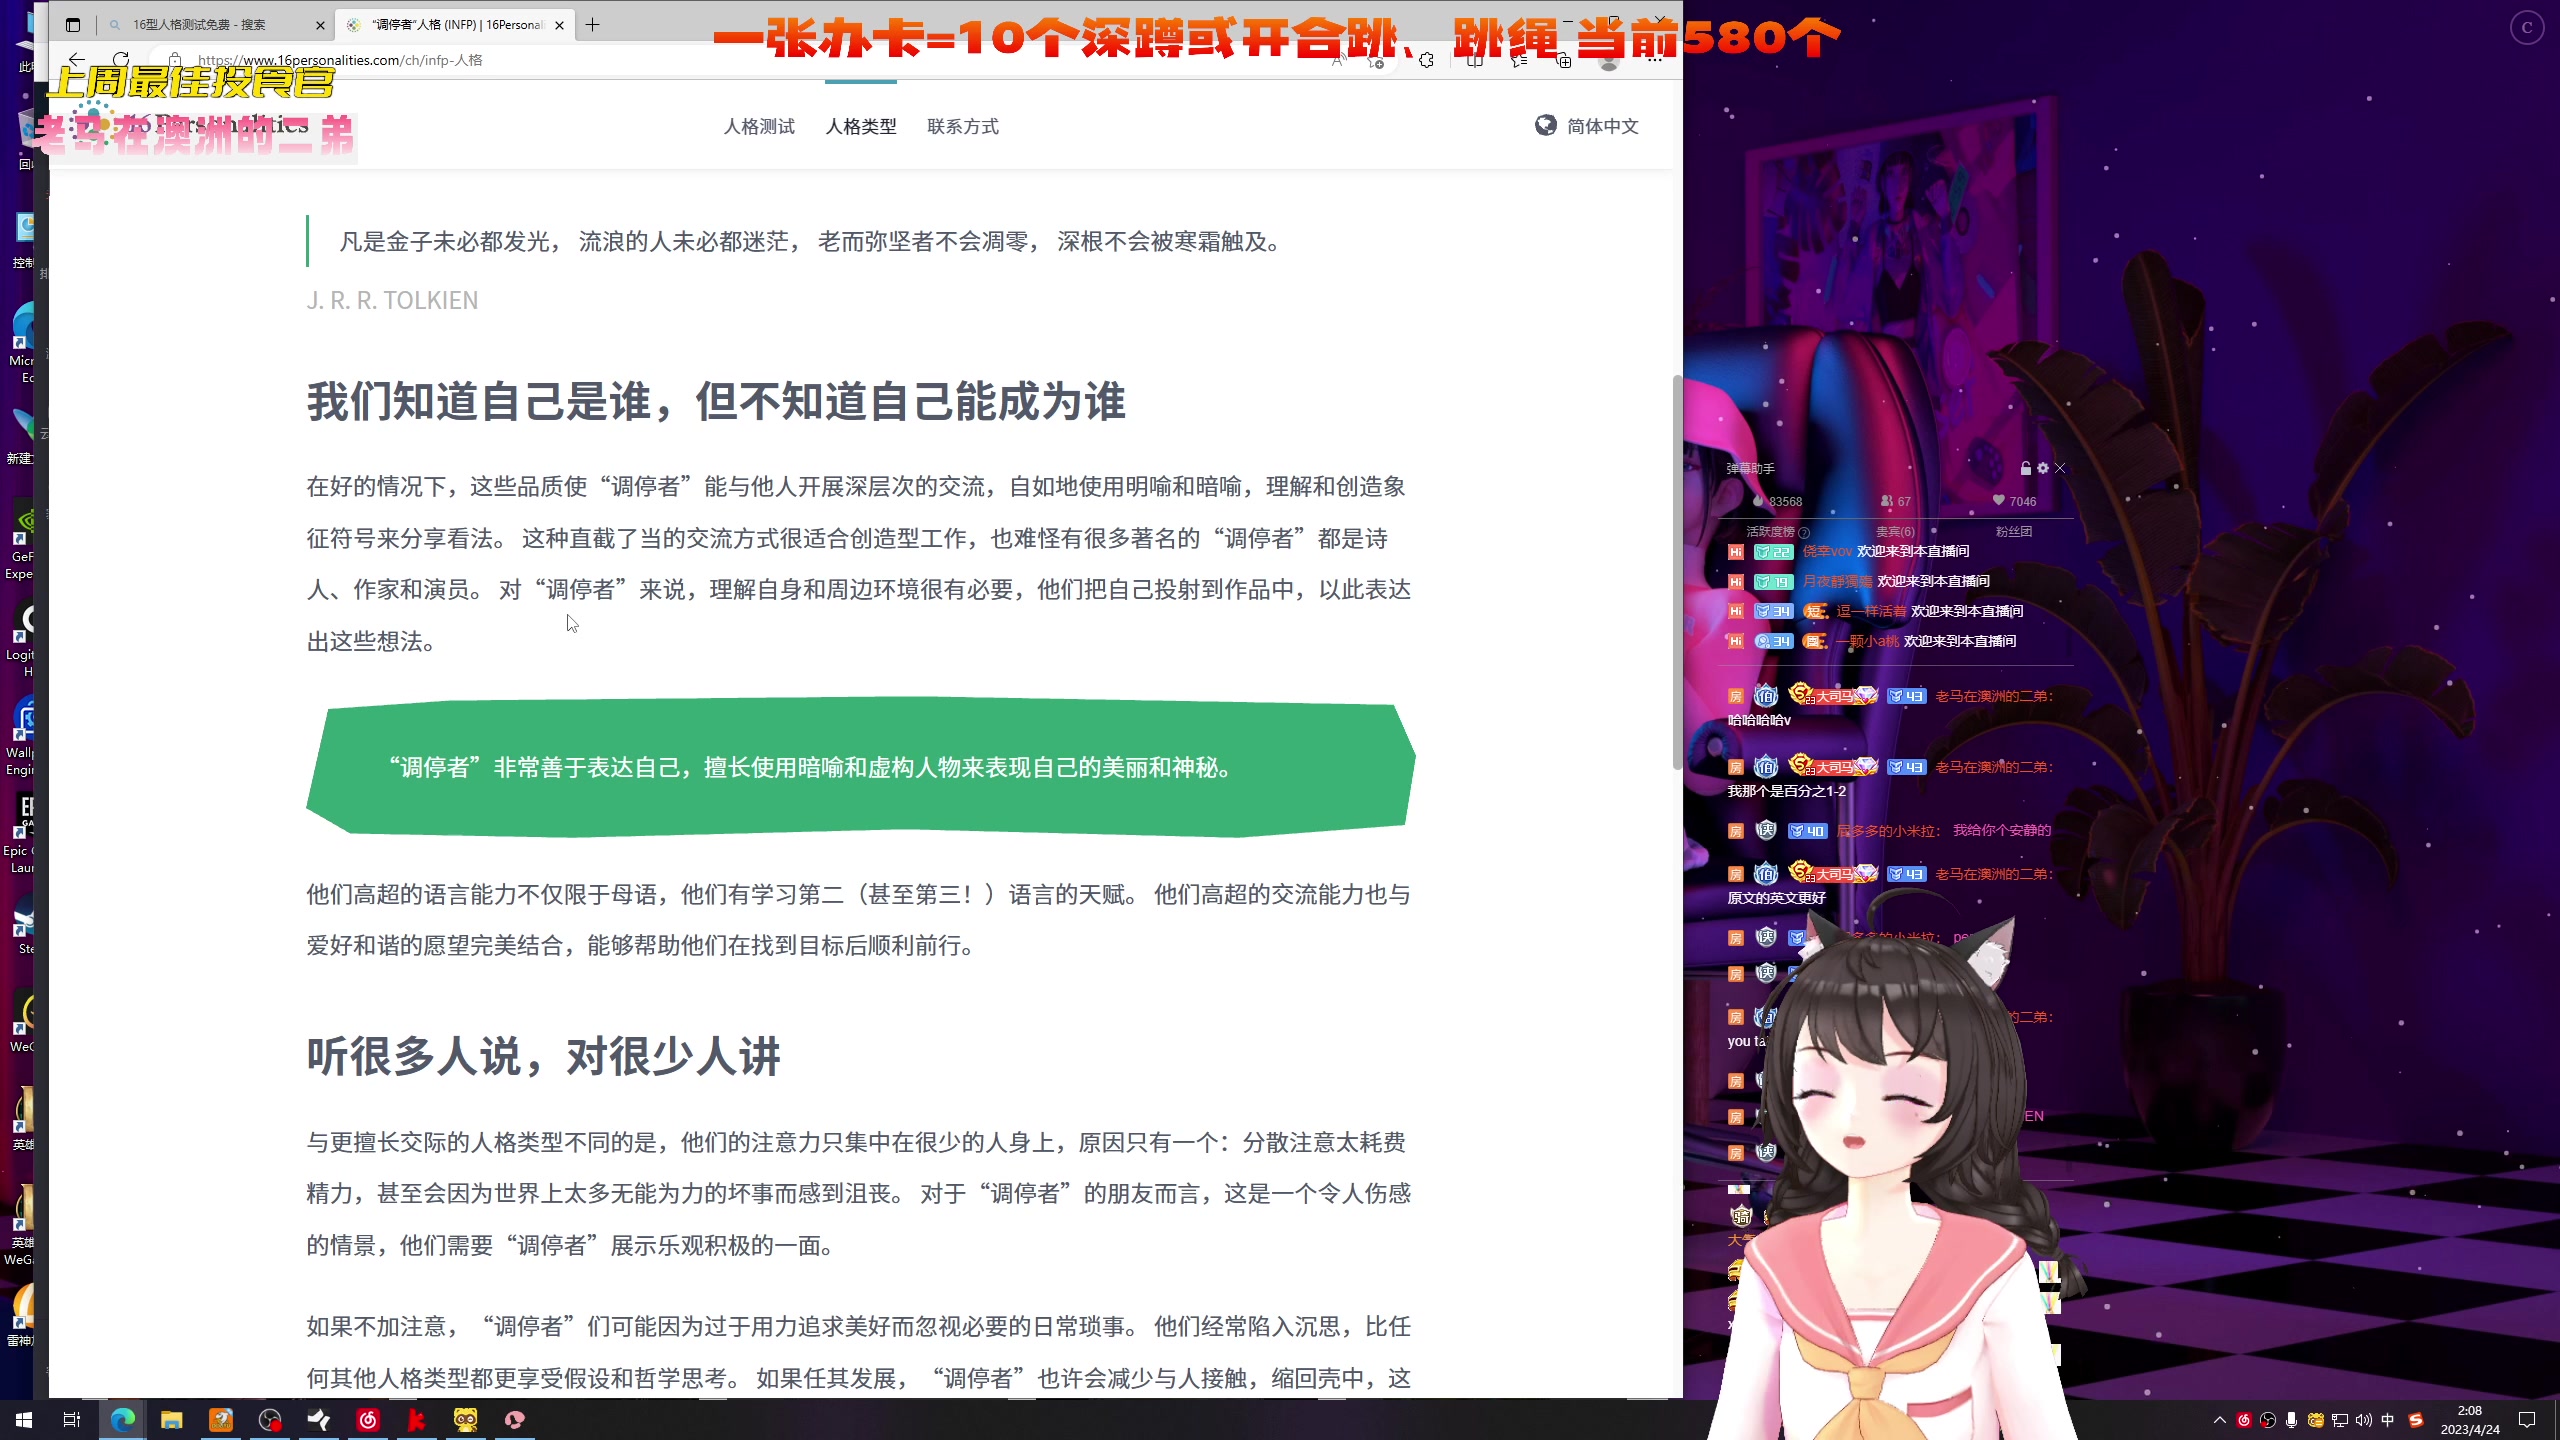Click the heart likes count 7046
Viewport: 2560px width, 1440px height.
(2013, 501)
